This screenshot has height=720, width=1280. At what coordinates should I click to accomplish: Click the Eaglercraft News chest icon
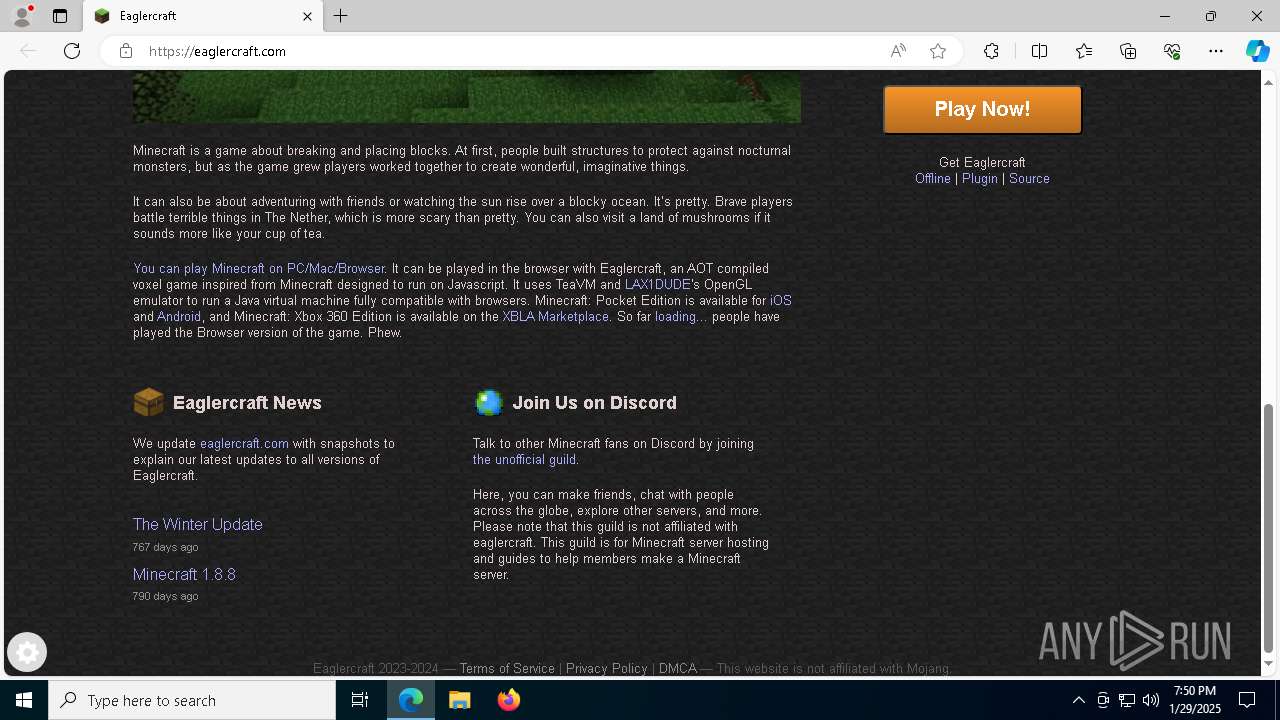point(148,402)
